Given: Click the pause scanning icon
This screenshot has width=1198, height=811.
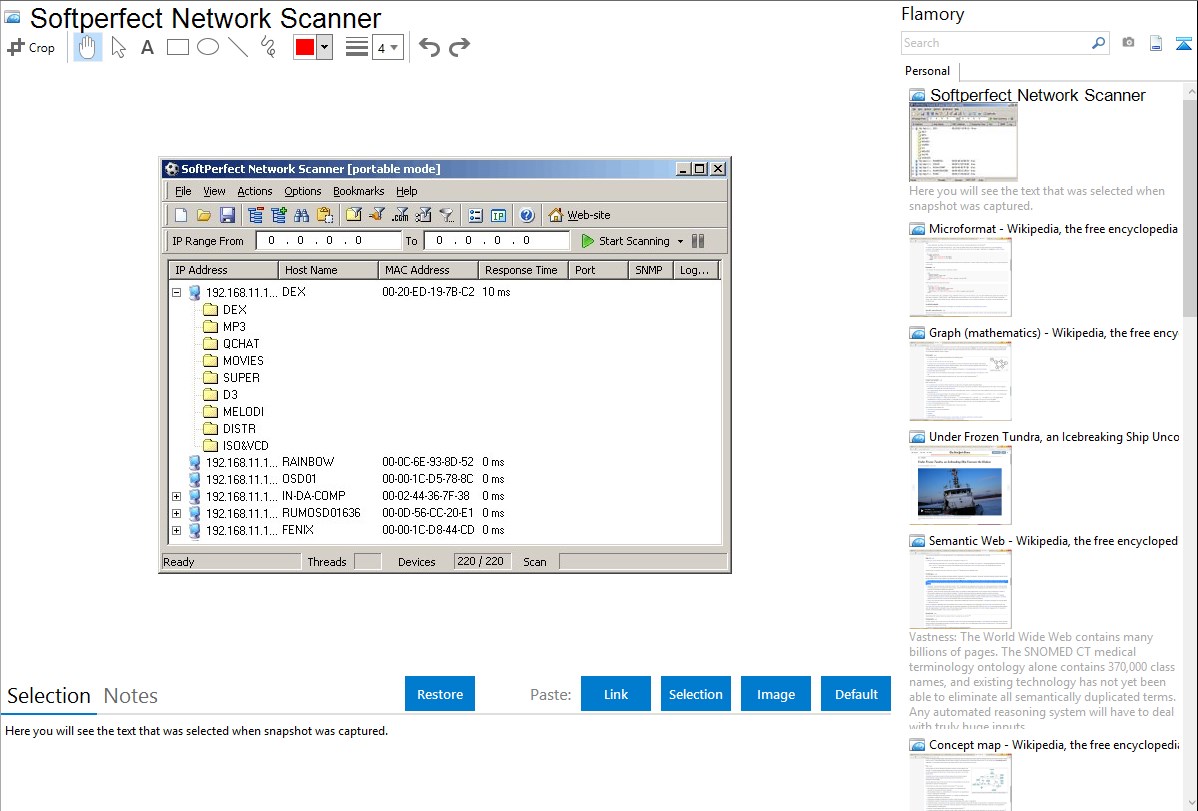Looking at the screenshot, I should pyautogui.click(x=698, y=241).
